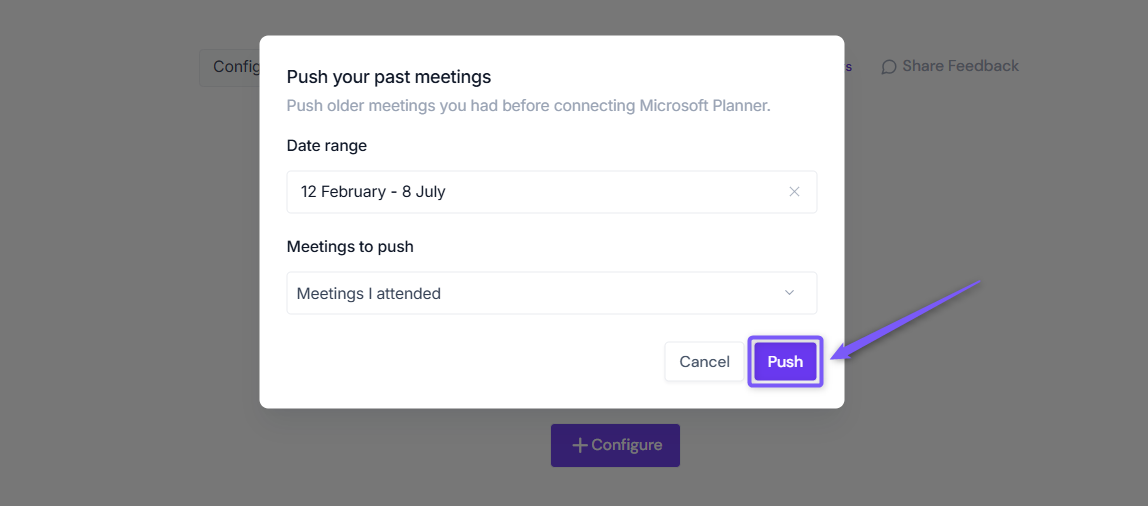Image resolution: width=1148 pixels, height=506 pixels.
Task: Click the 12 February - 8 July text
Action: (x=373, y=192)
